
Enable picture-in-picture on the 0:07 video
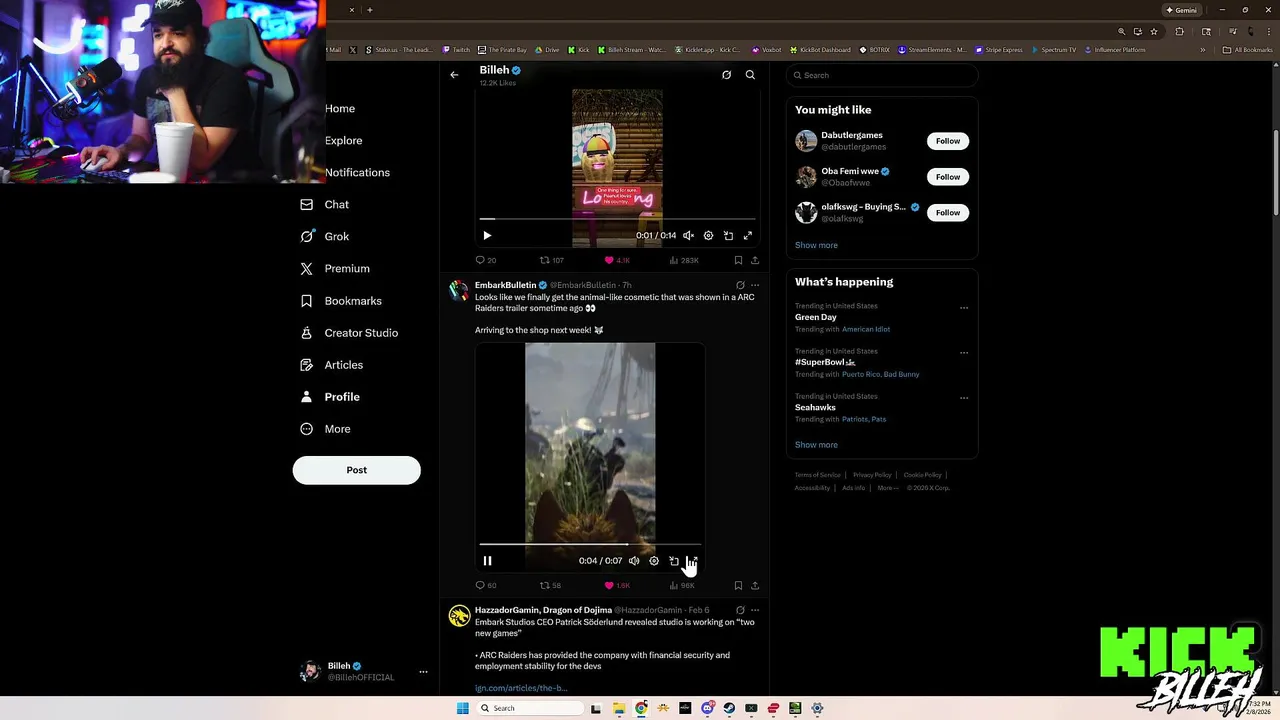point(674,561)
